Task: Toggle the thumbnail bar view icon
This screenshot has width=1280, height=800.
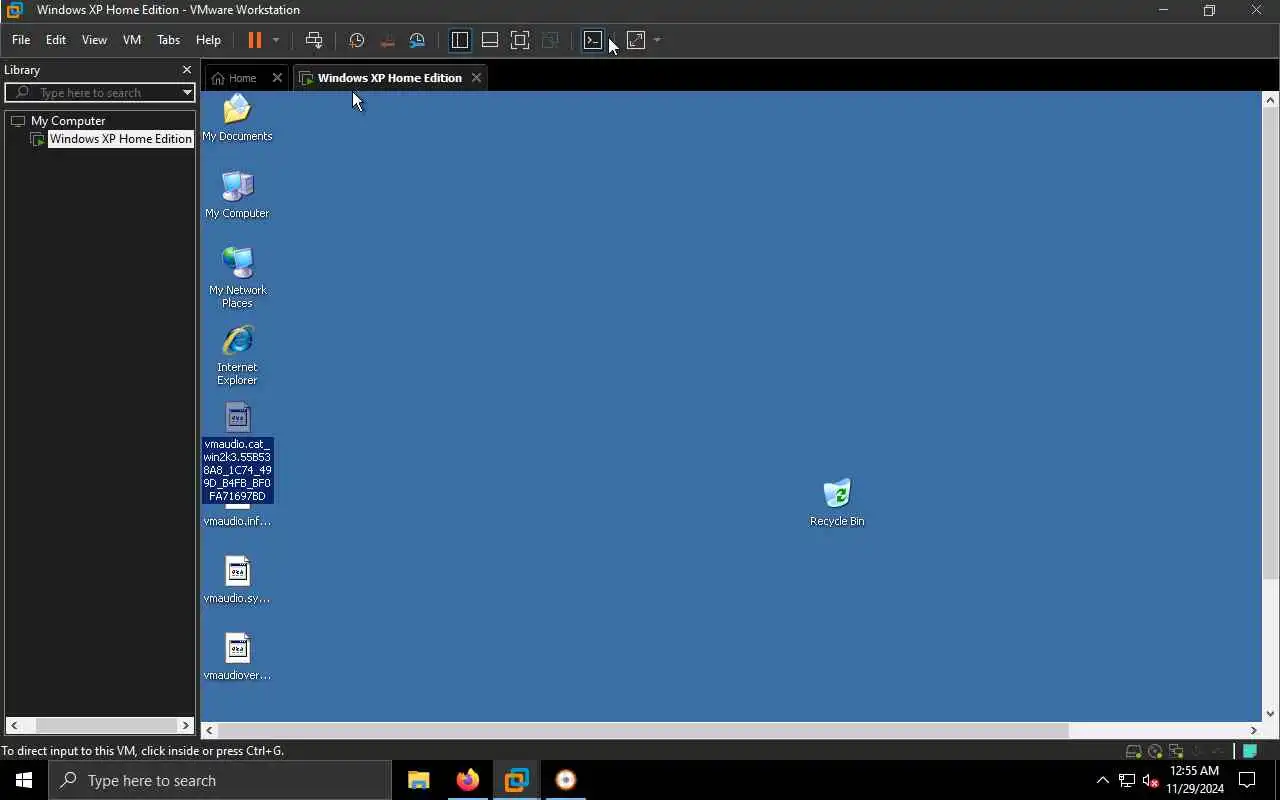Action: pyautogui.click(x=490, y=40)
